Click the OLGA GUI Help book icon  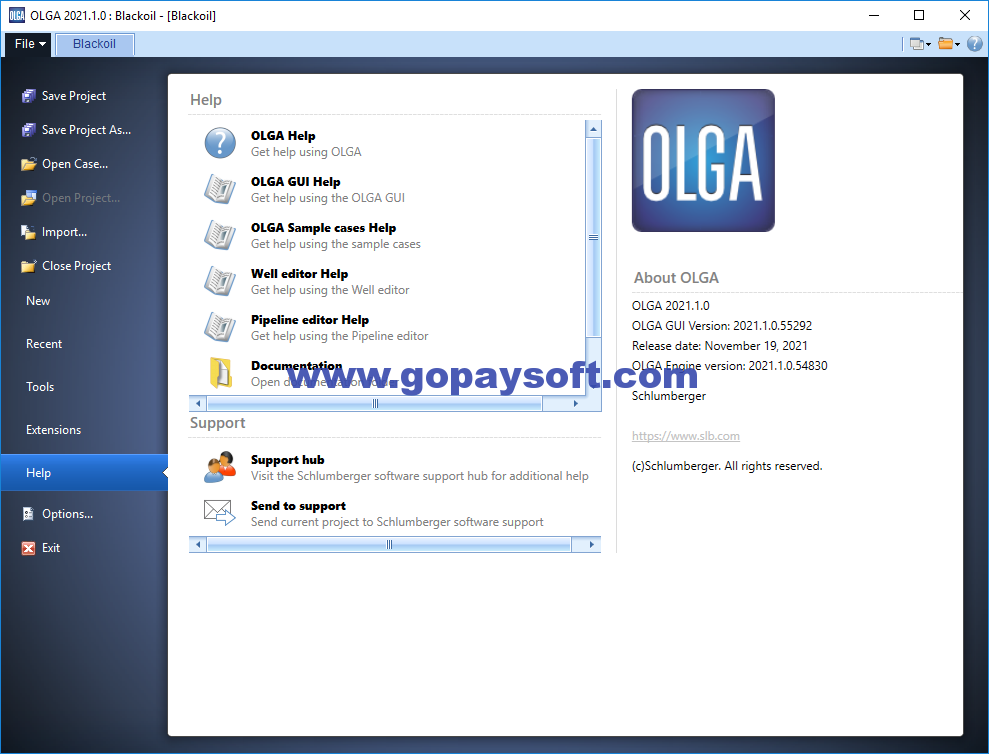coord(220,189)
